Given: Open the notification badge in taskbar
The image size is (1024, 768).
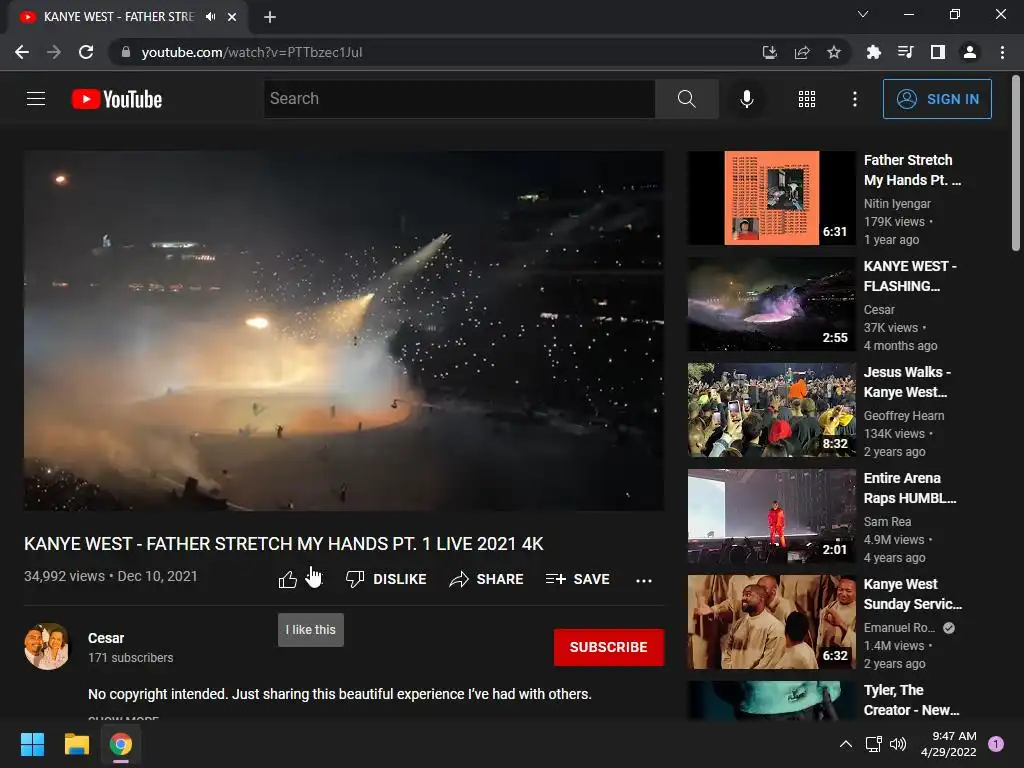Looking at the screenshot, I should click(x=996, y=743).
